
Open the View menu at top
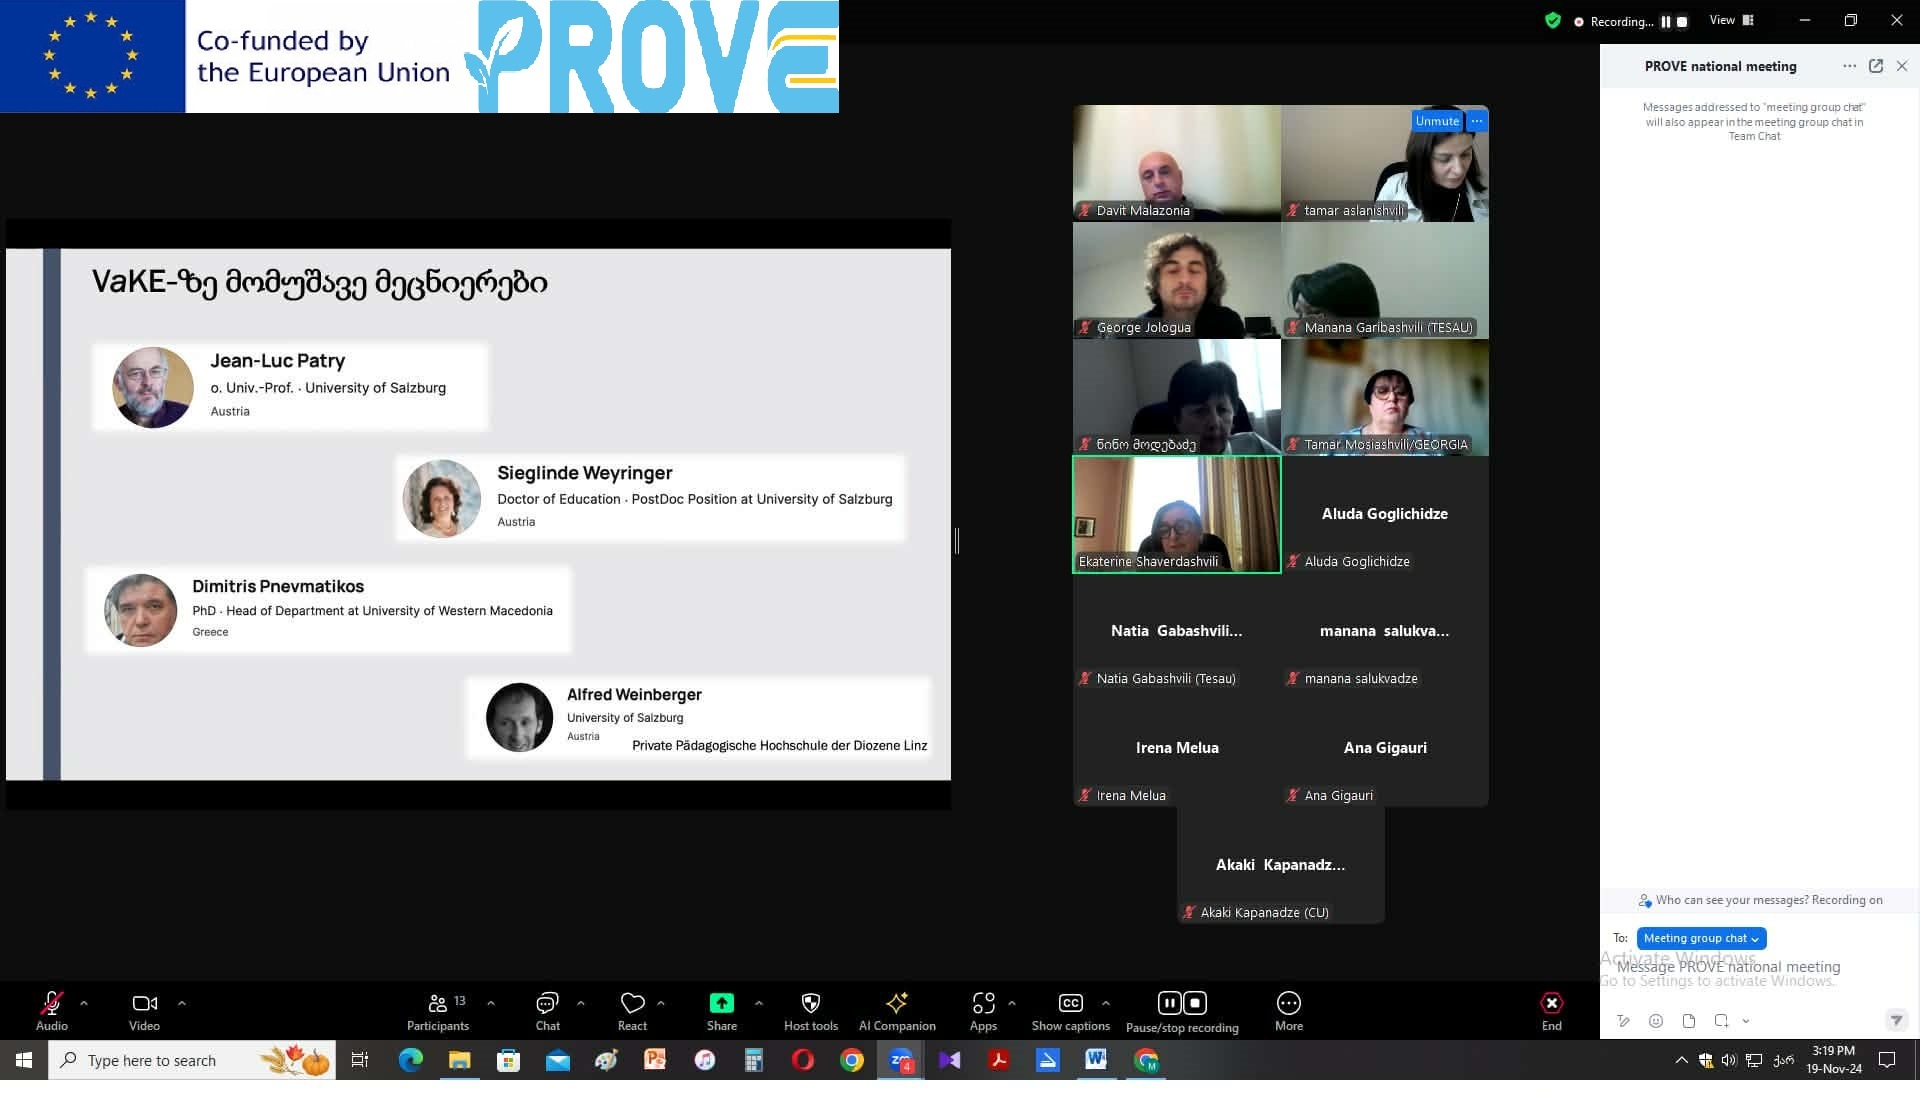pos(1731,20)
